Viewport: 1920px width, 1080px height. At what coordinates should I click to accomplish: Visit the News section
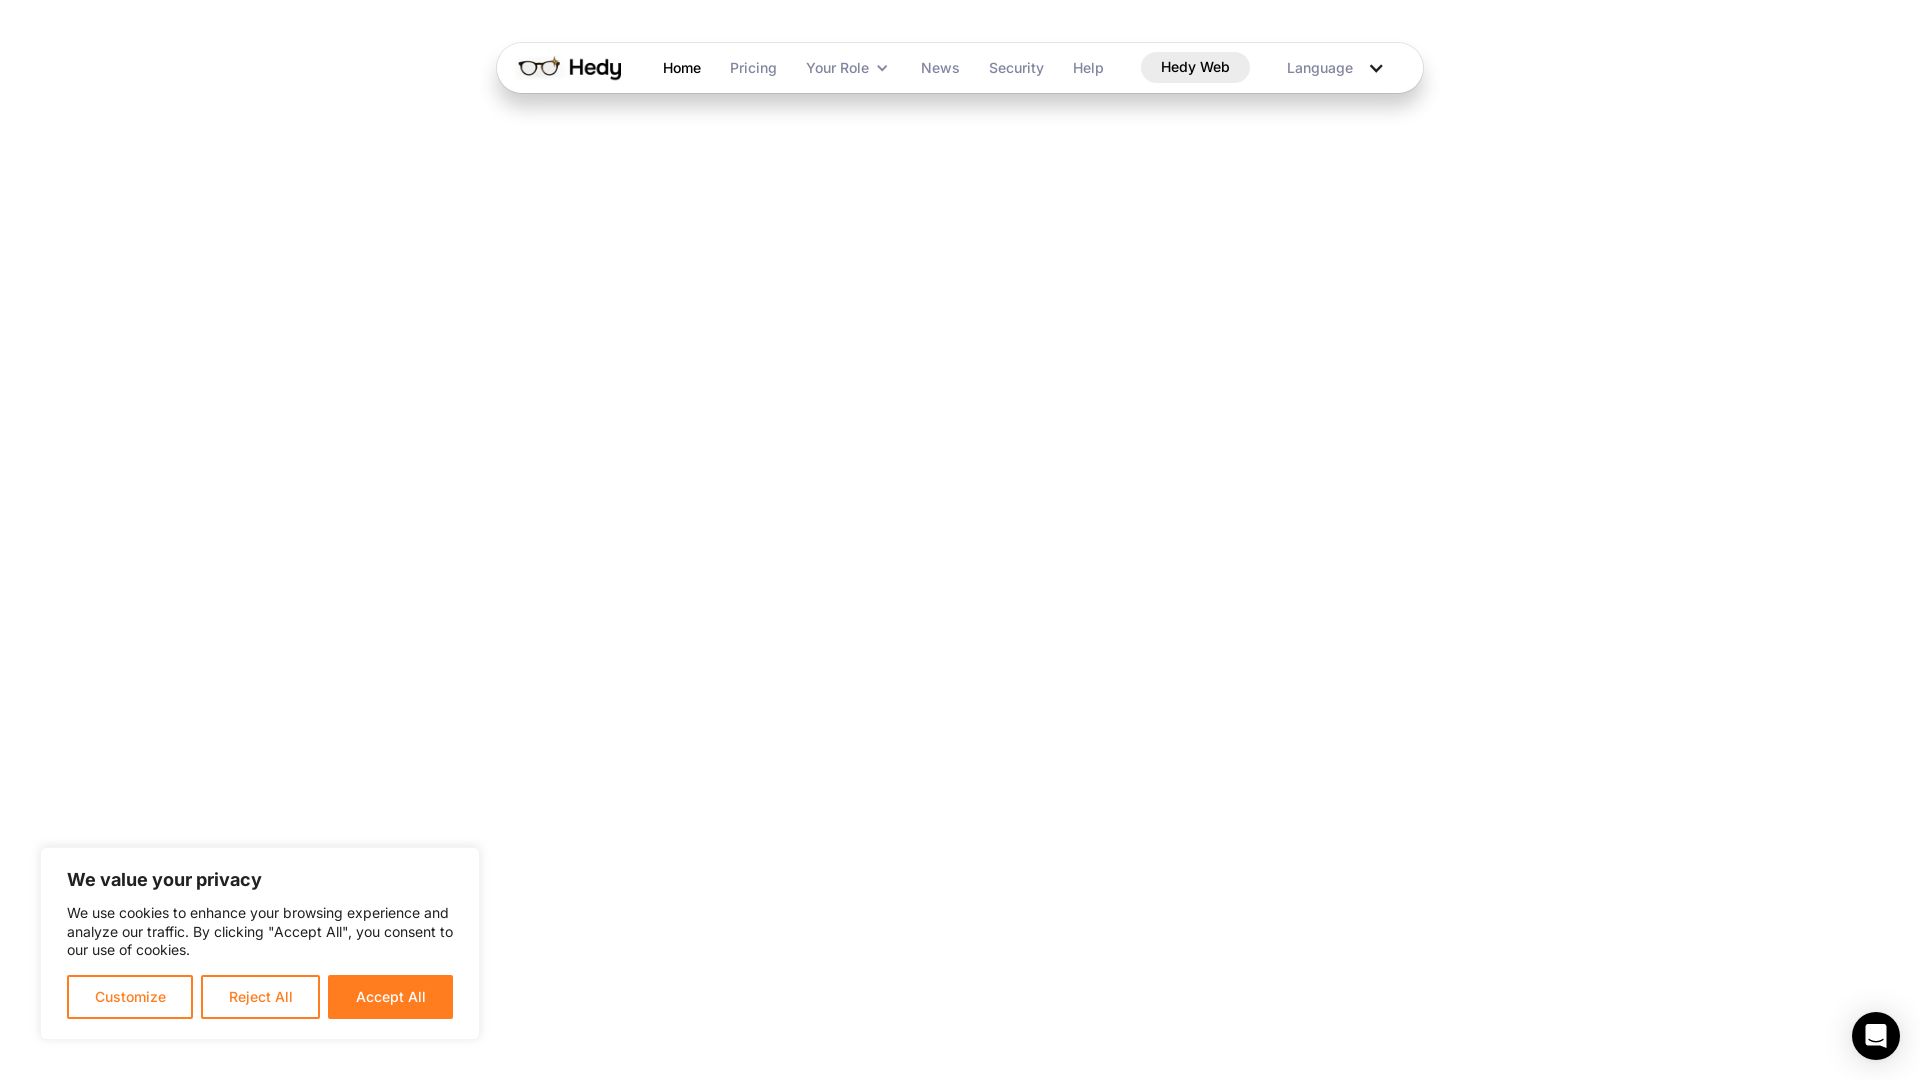click(940, 68)
